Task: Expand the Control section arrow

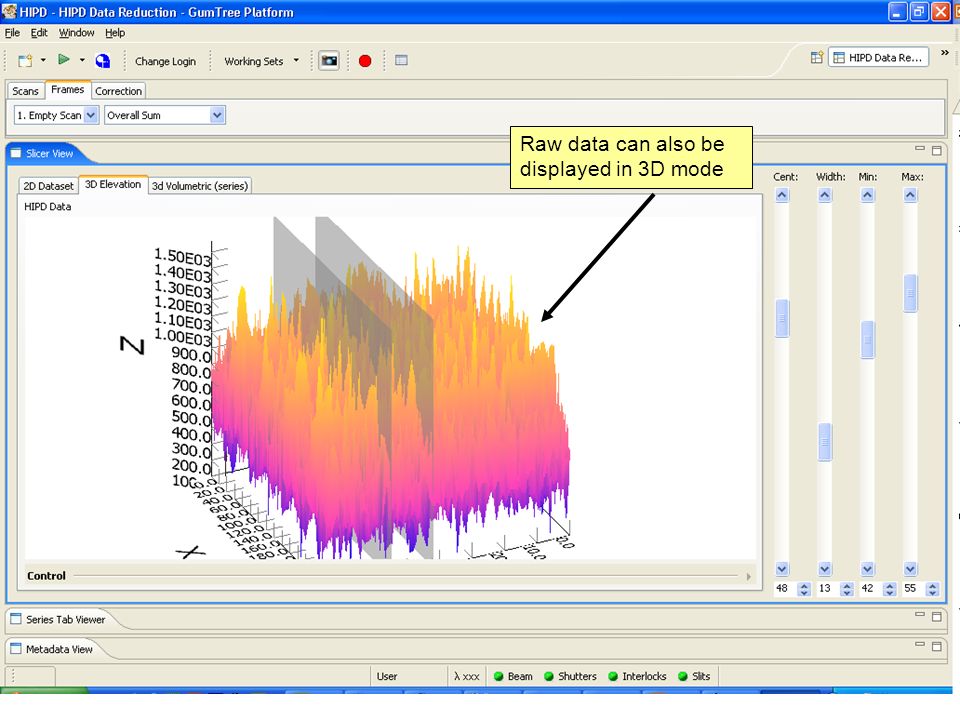Action: (x=748, y=577)
